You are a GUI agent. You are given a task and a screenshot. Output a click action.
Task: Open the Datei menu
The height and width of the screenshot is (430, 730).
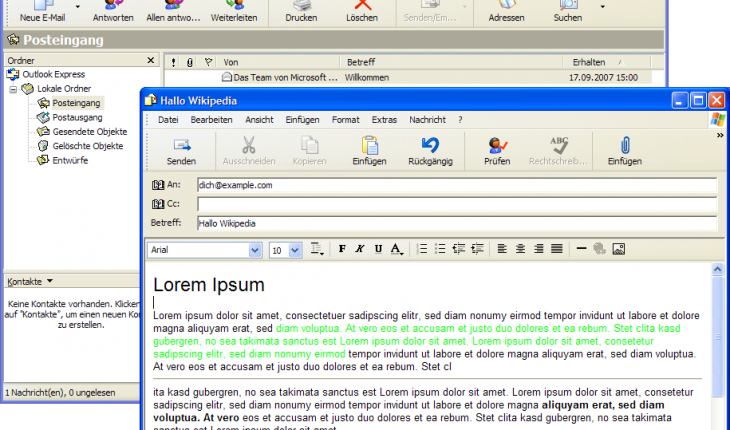click(x=168, y=120)
